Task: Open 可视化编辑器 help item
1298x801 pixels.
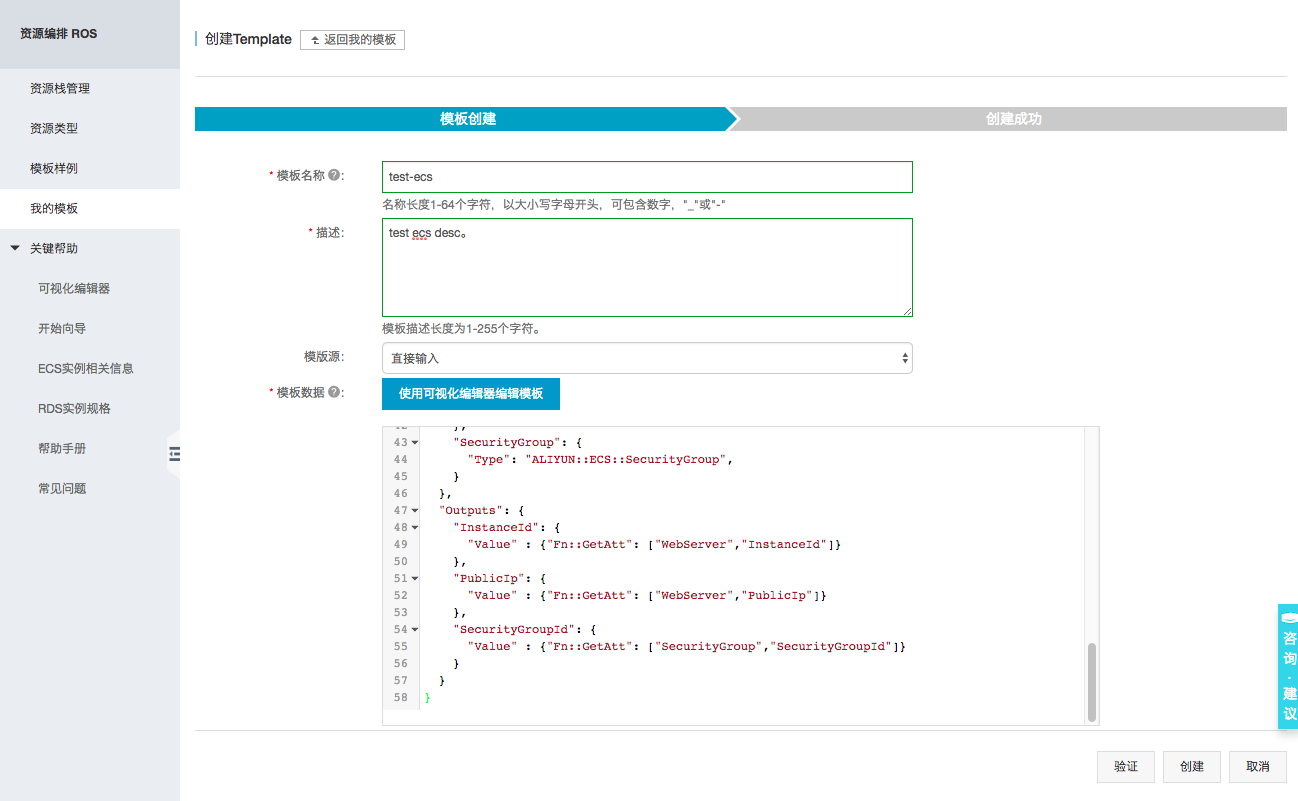Action: pyautogui.click(x=74, y=289)
